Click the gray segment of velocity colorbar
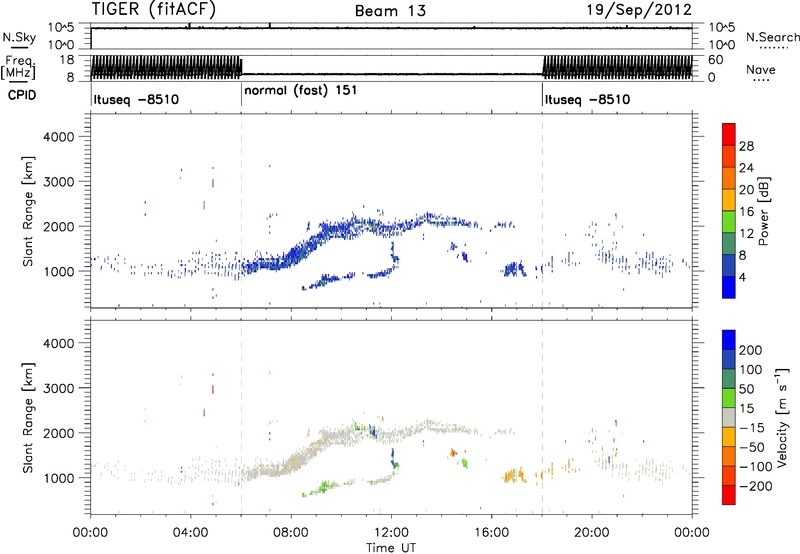The width and height of the screenshot is (800, 554). [x=729, y=418]
